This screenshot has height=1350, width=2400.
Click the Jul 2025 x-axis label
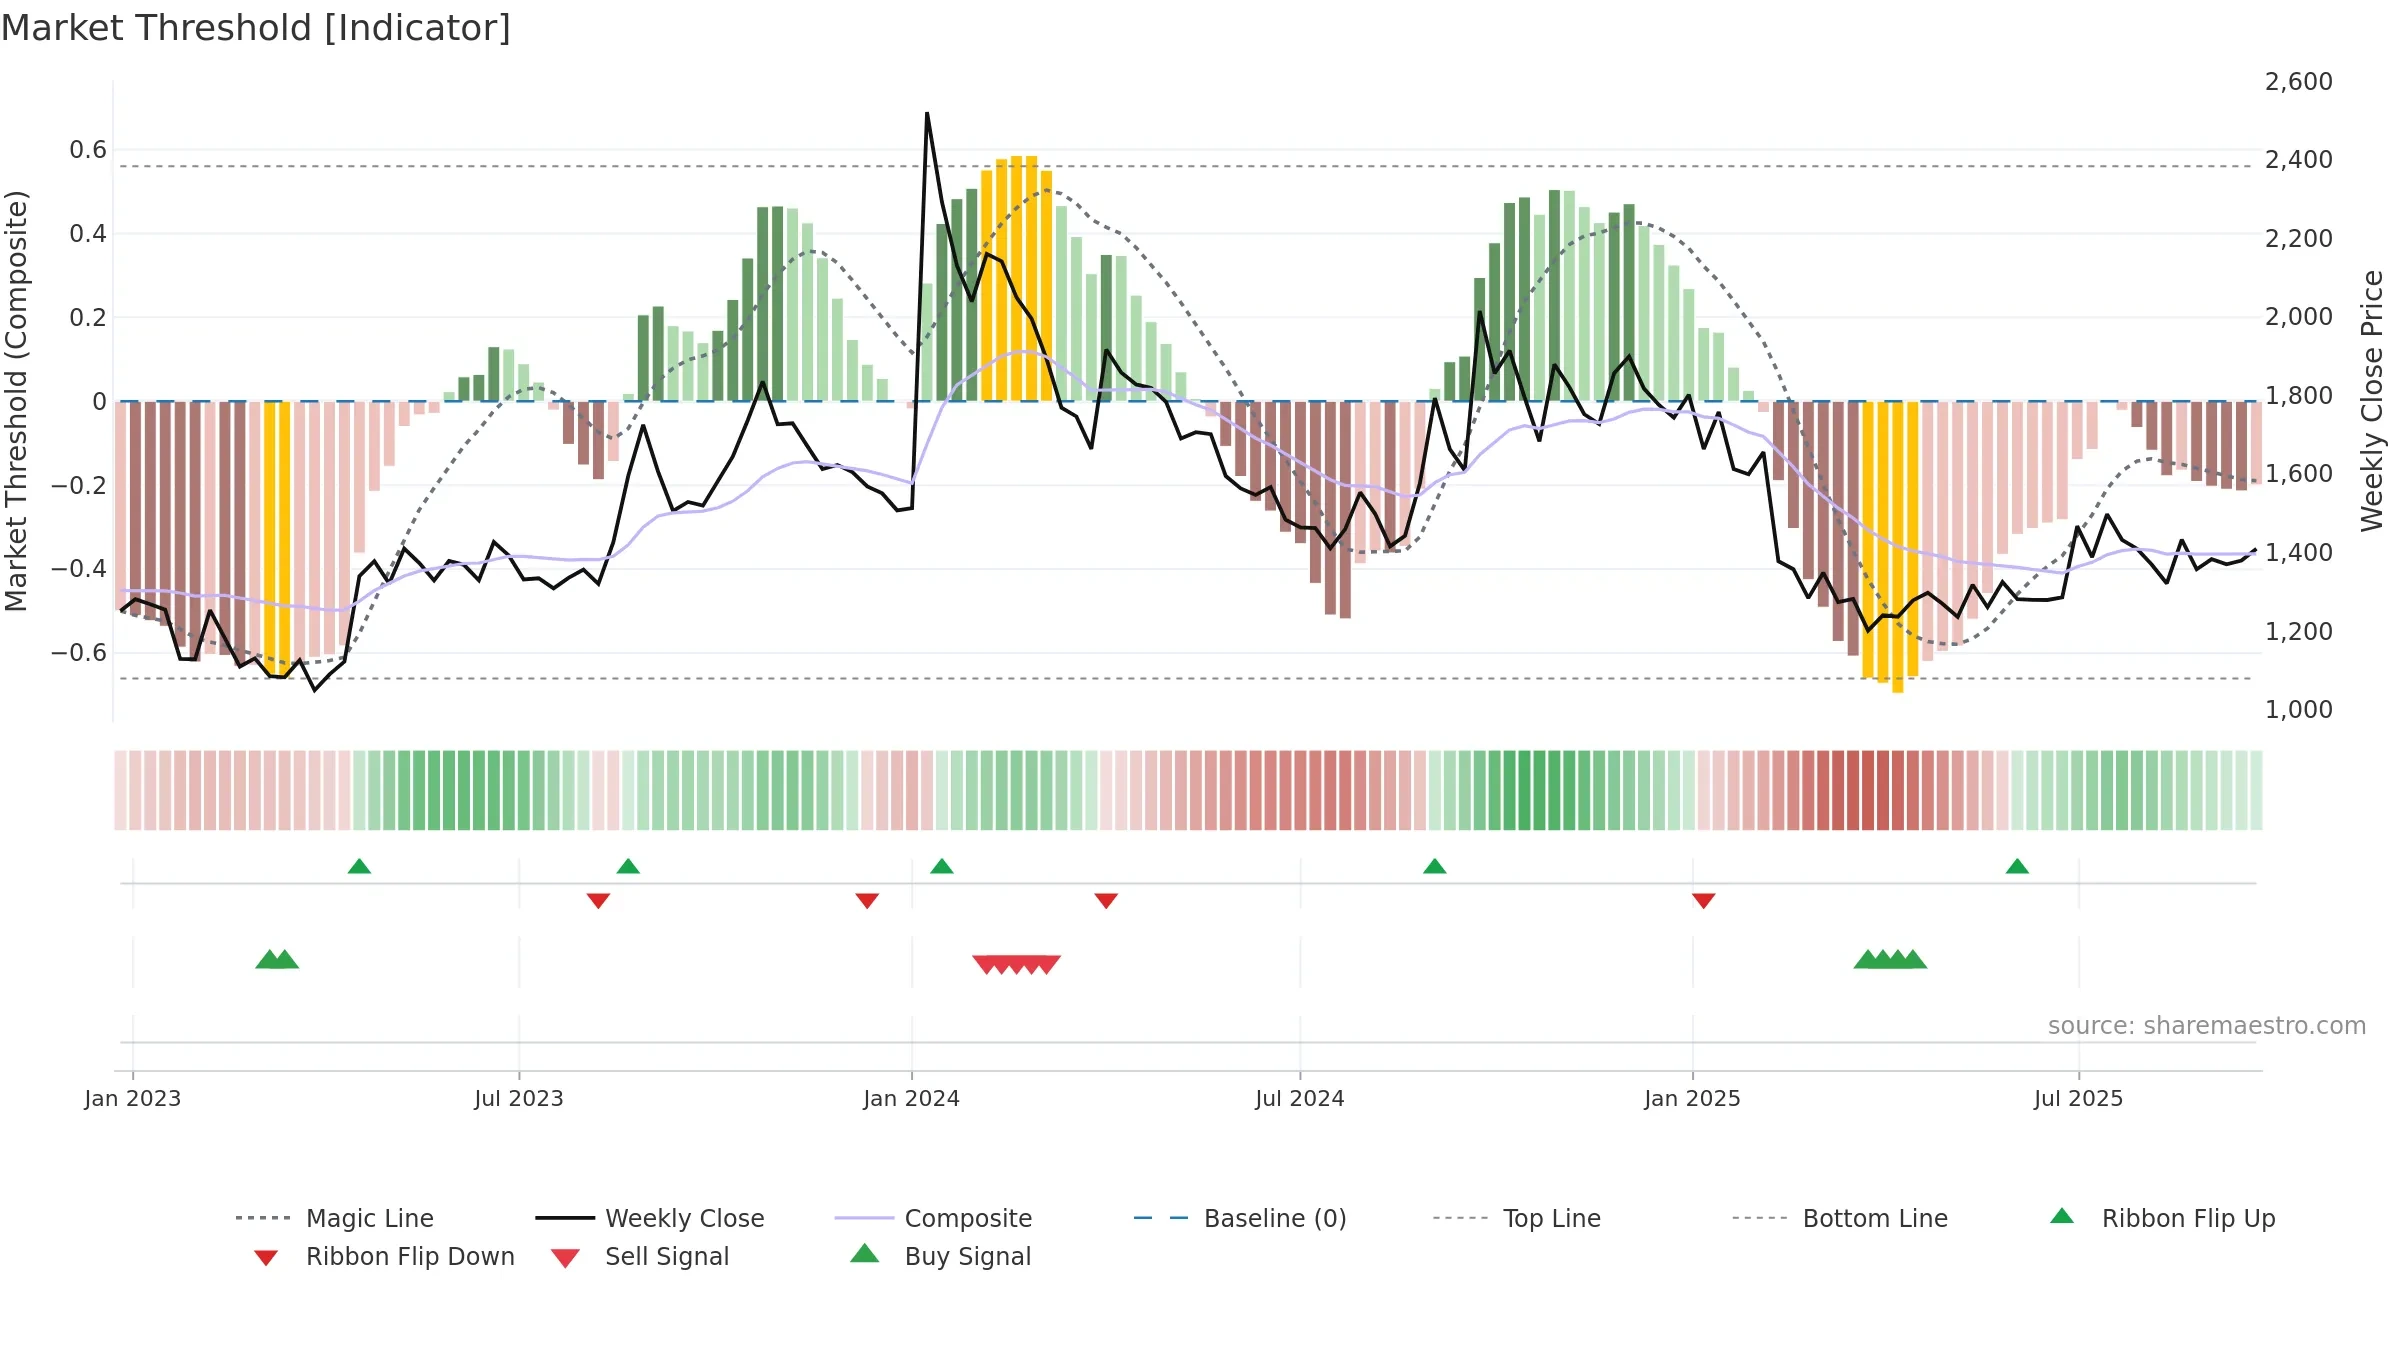pyautogui.click(x=2079, y=1098)
